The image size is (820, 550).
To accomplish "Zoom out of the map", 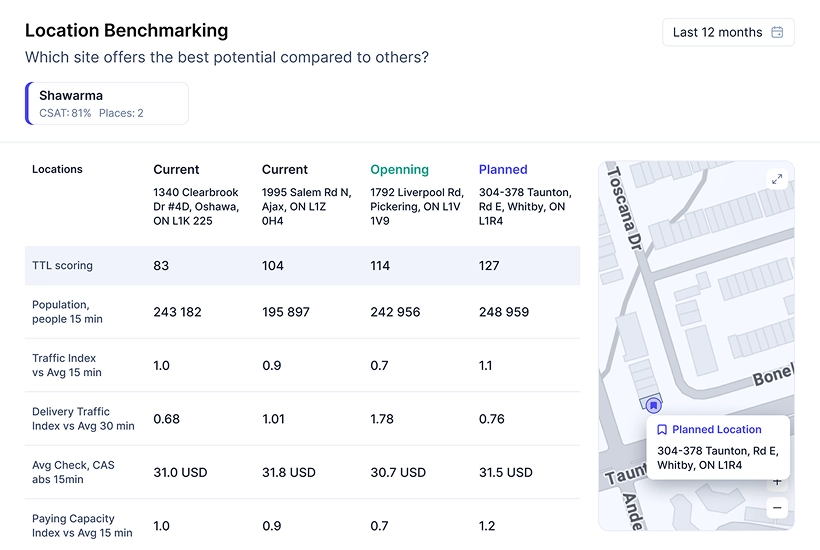I will coord(777,508).
